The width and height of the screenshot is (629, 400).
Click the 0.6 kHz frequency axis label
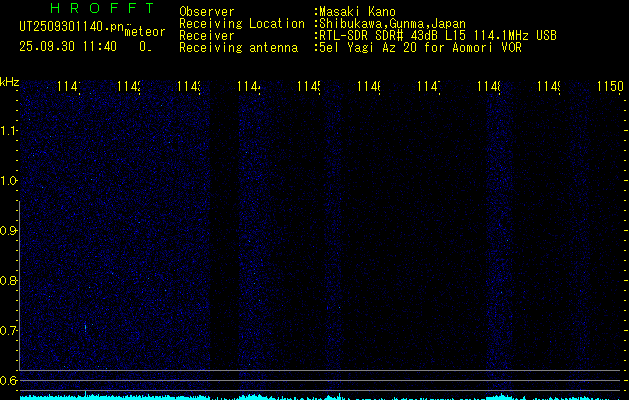[x=8, y=380]
